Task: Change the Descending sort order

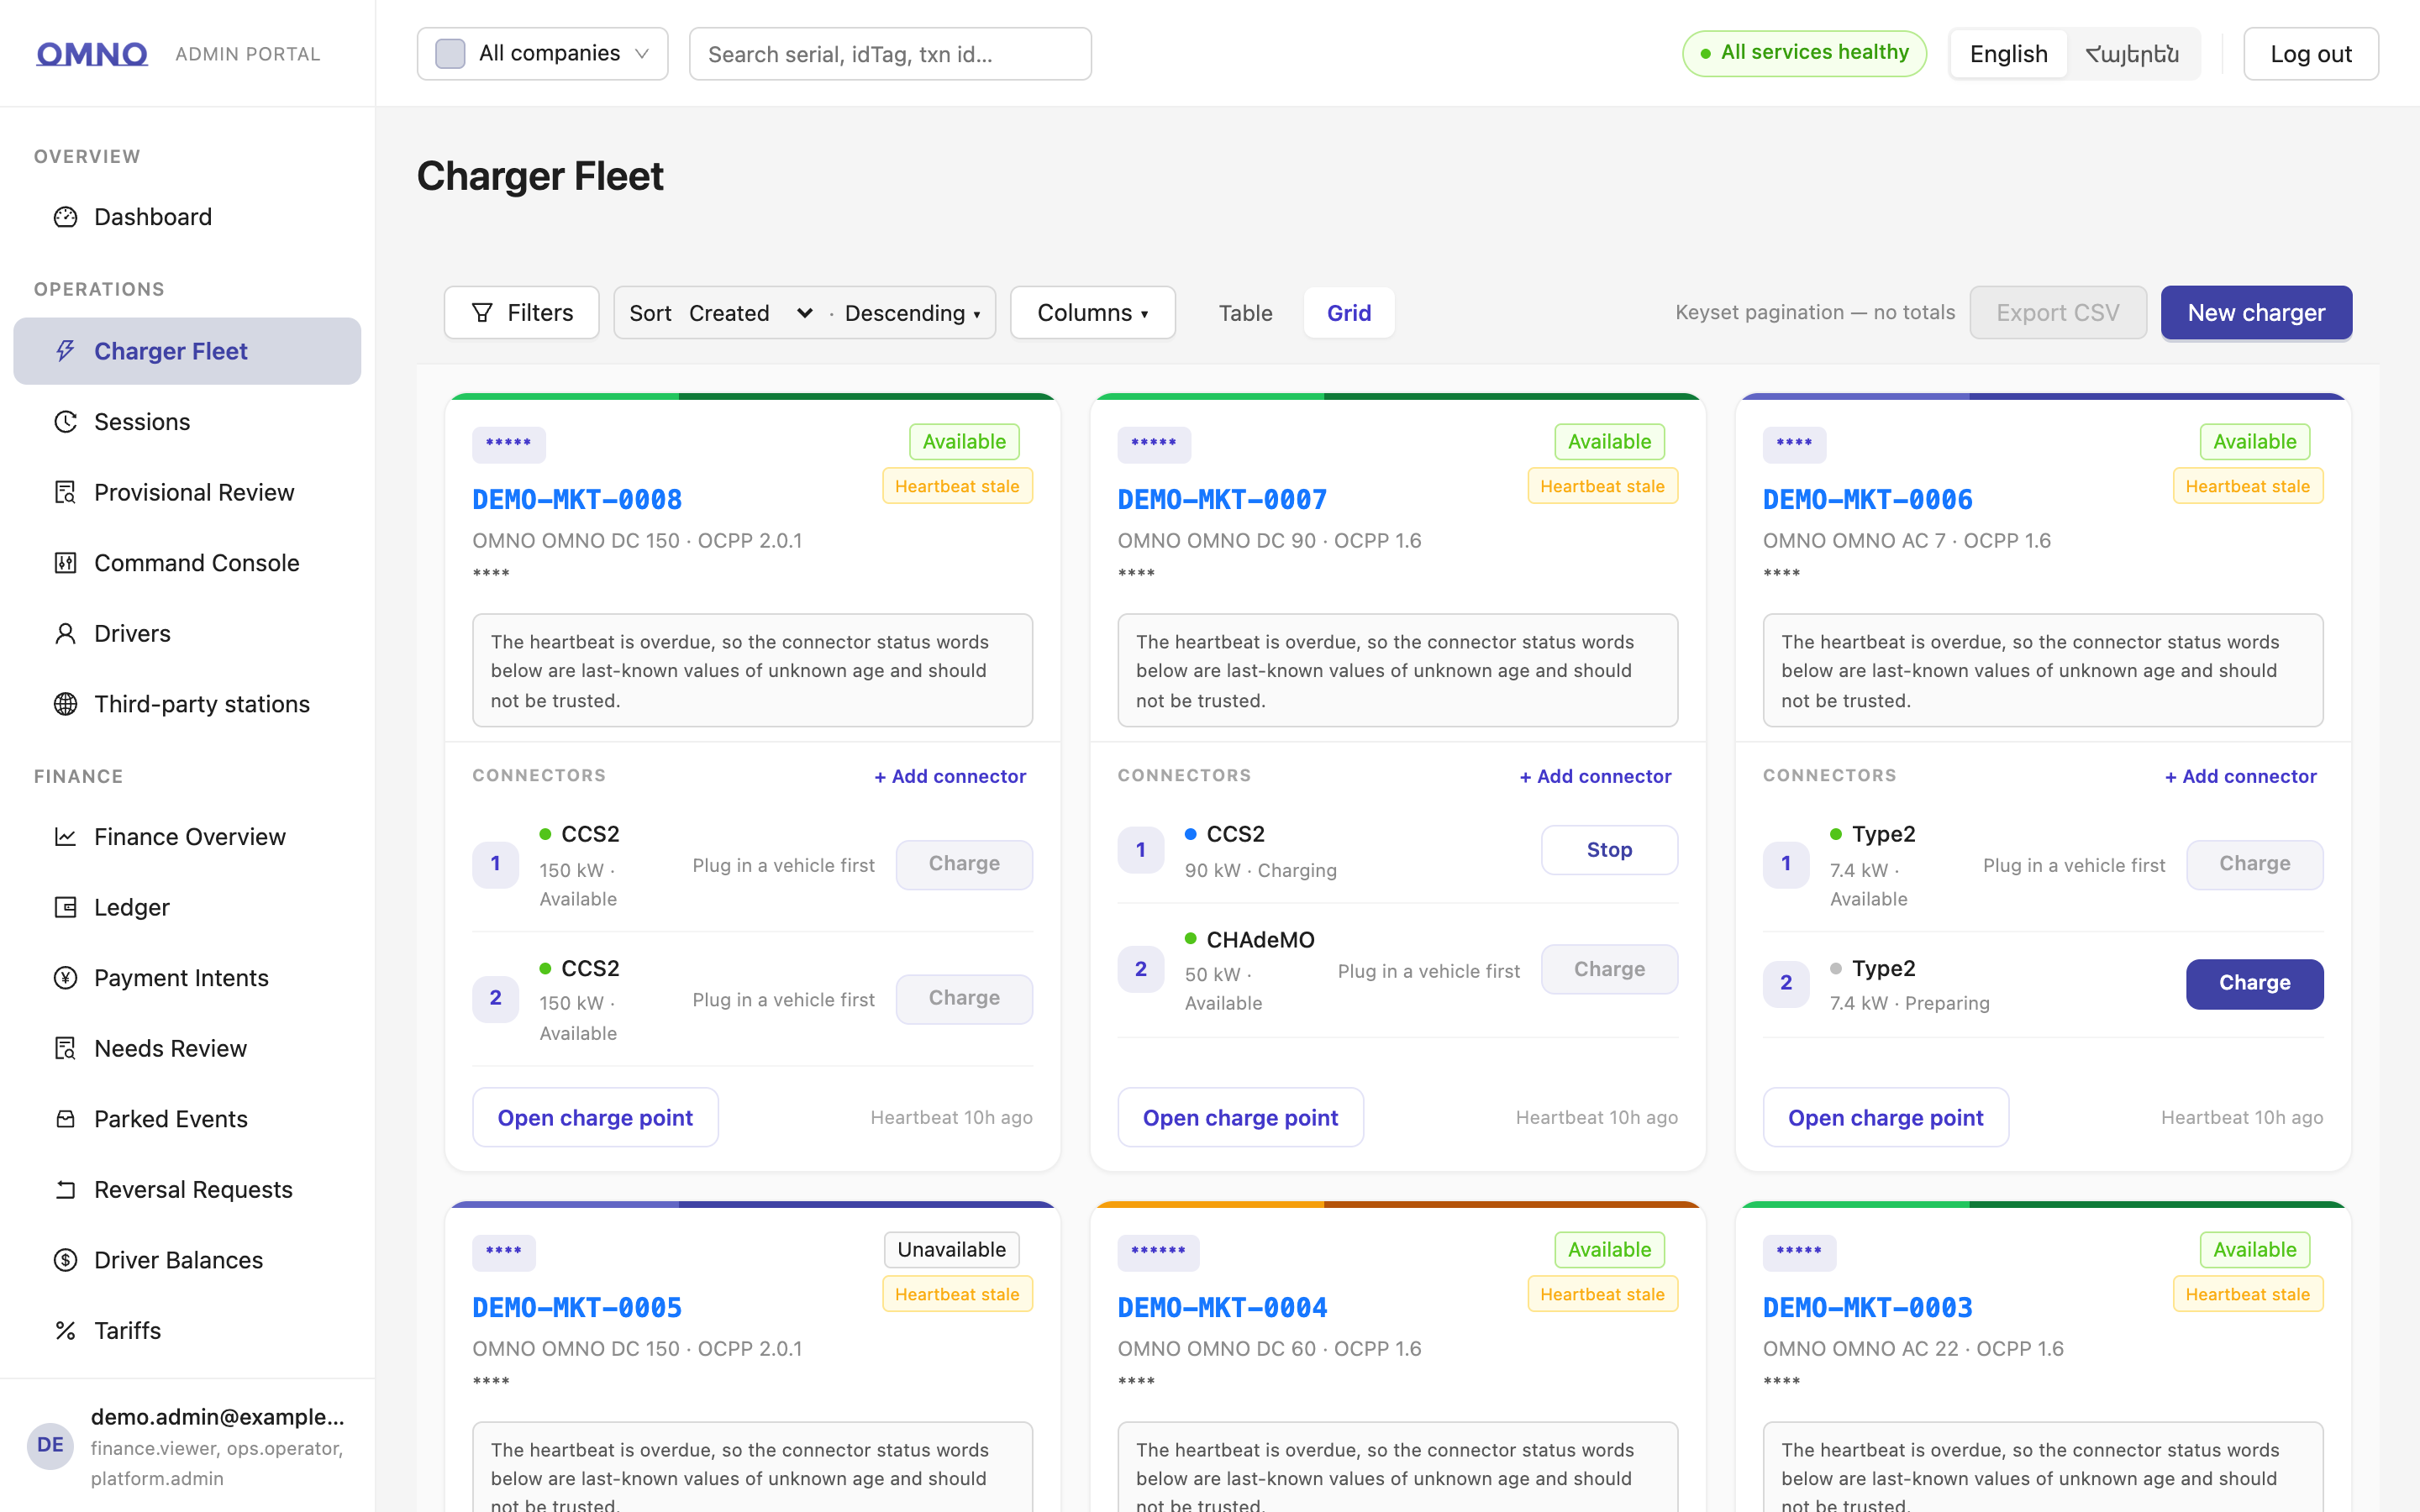Action: [912, 313]
